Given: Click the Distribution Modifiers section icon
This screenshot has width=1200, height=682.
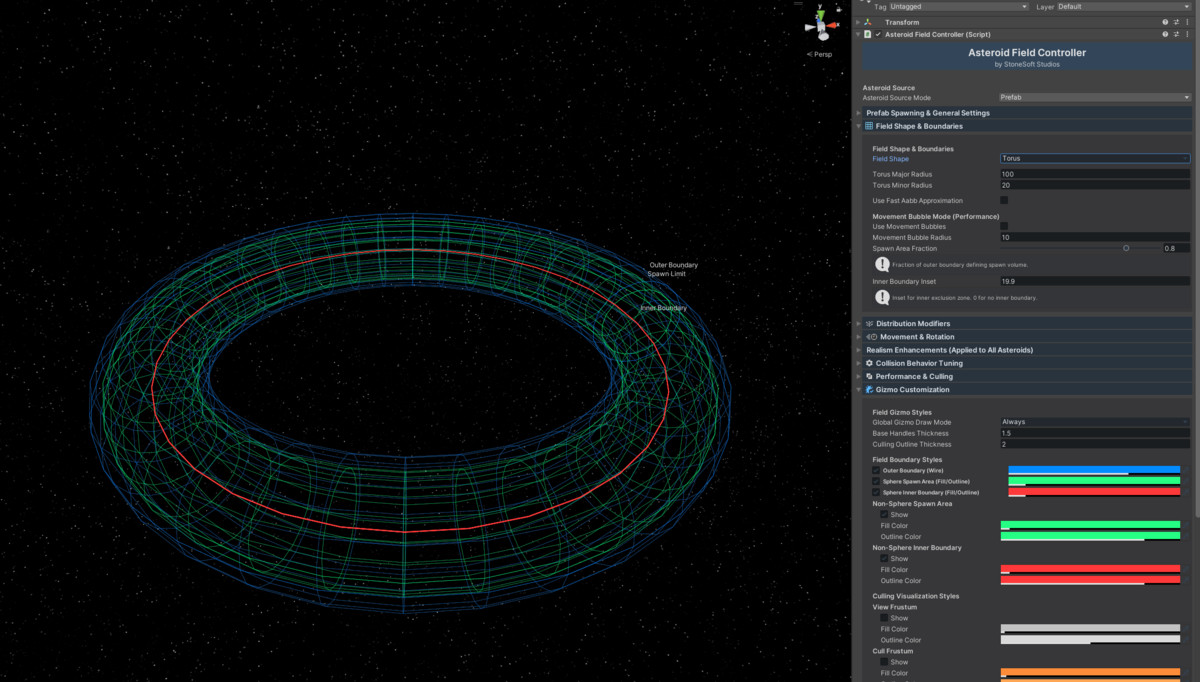Looking at the screenshot, I should tap(870, 324).
